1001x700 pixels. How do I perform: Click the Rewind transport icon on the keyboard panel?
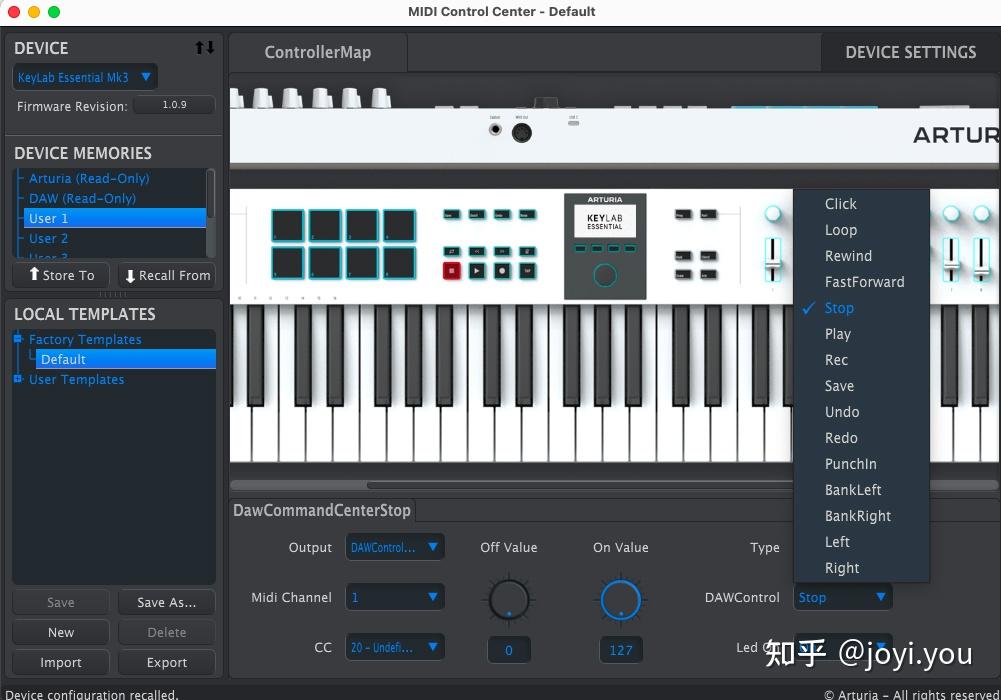(x=477, y=251)
